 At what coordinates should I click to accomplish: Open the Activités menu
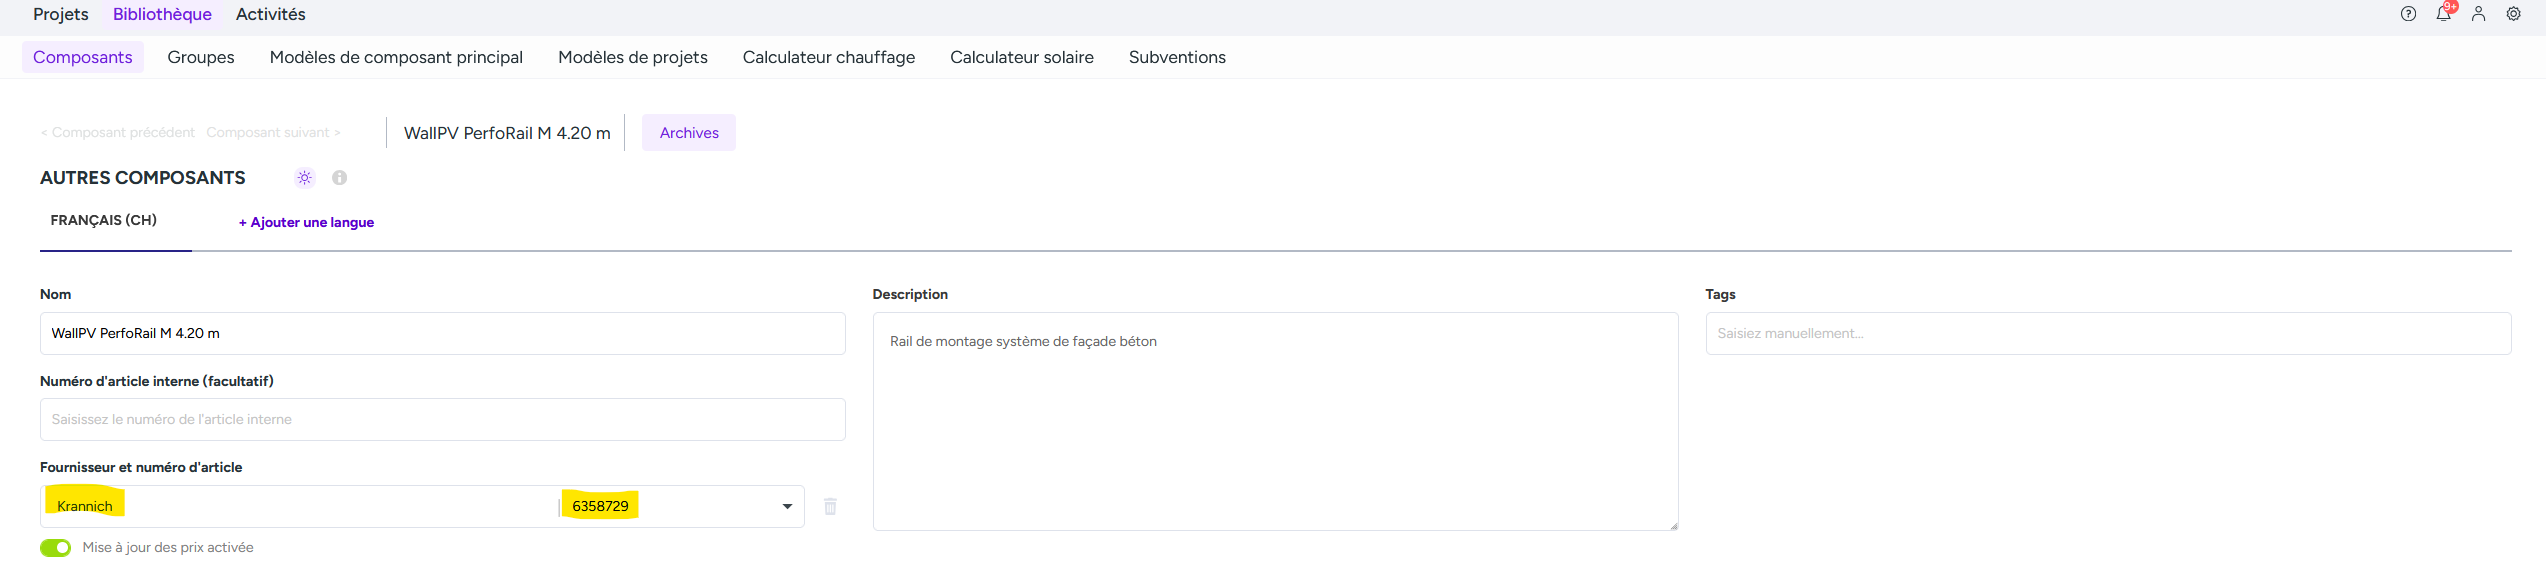tap(271, 14)
